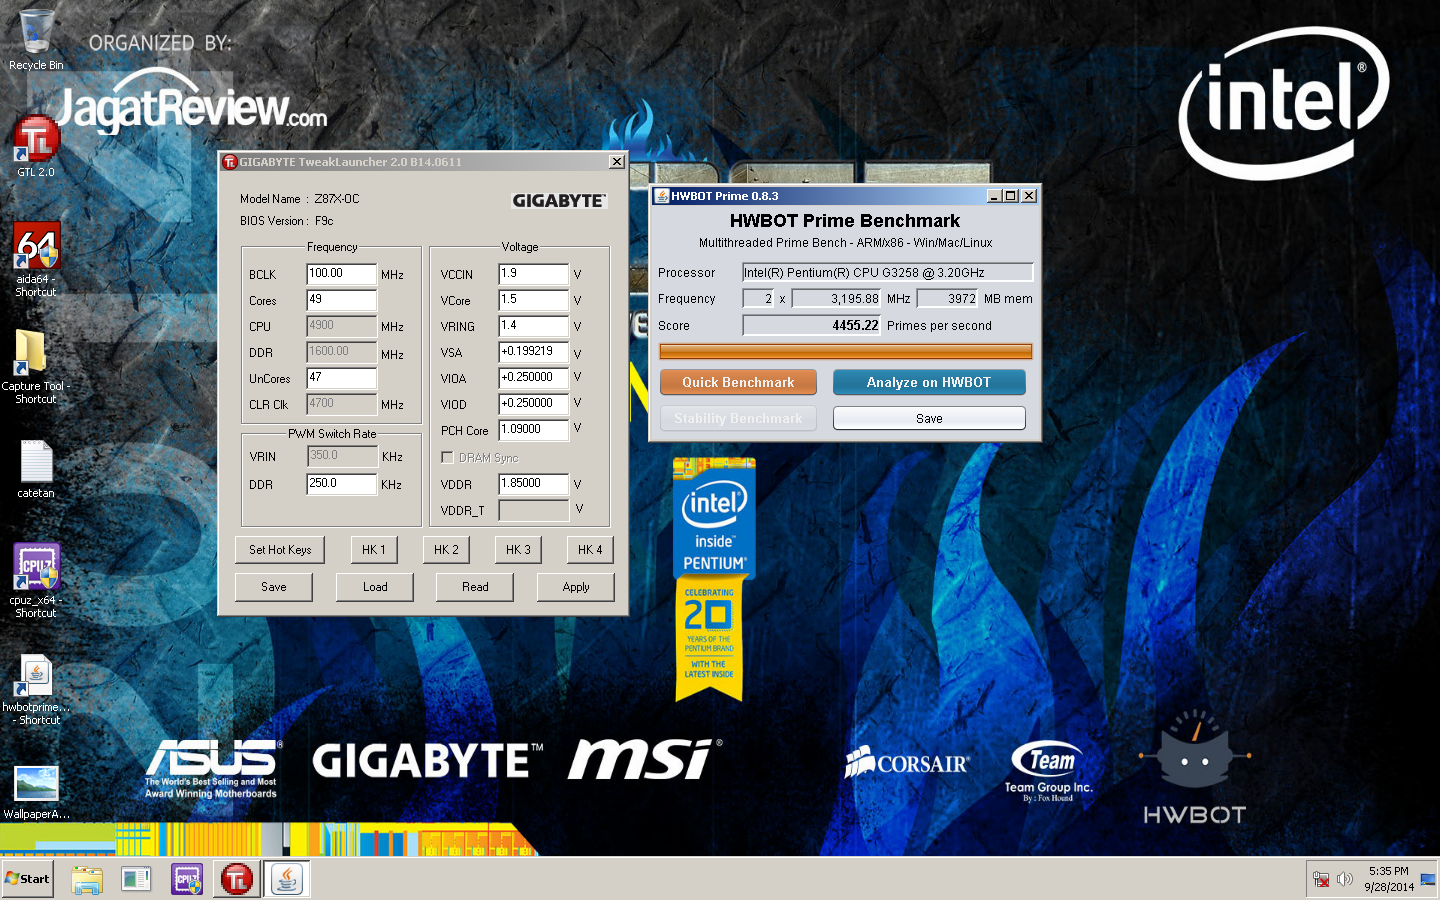This screenshot has height=900, width=1440.
Task: Click the Read button in TweakLauncher
Action: [x=475, y=587]
